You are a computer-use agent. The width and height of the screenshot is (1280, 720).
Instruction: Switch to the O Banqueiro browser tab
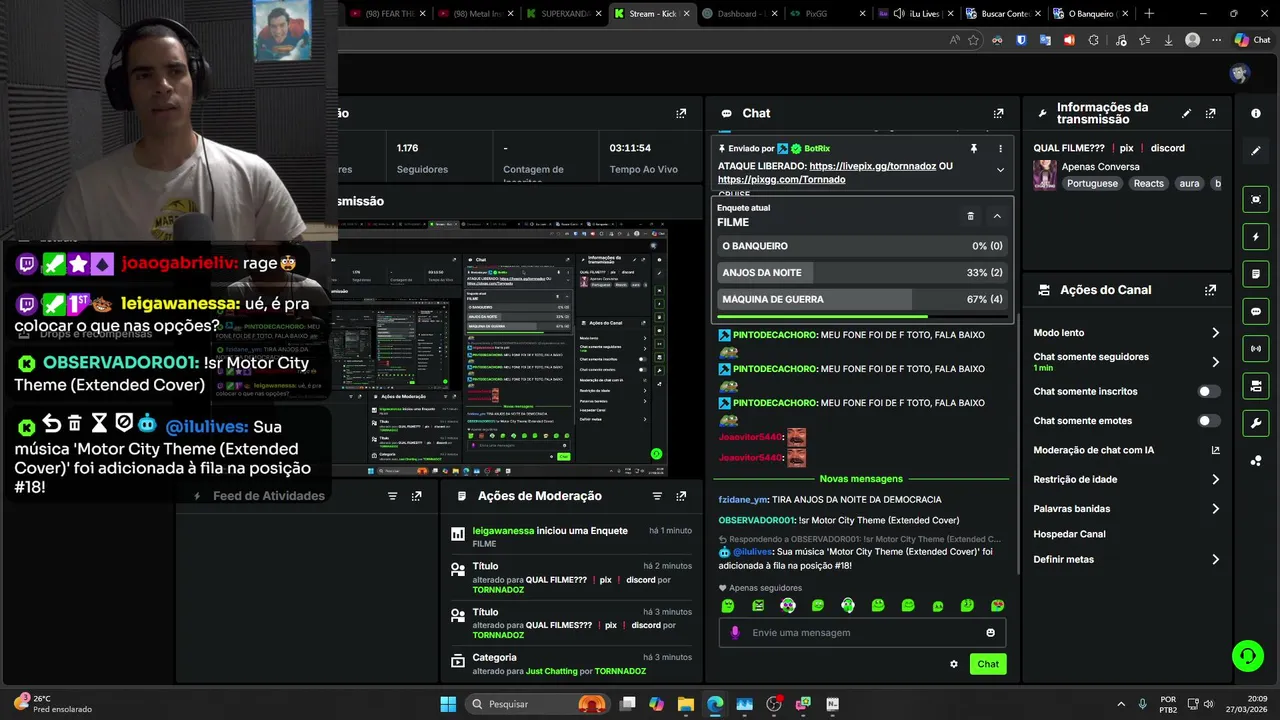[1093, 14]
